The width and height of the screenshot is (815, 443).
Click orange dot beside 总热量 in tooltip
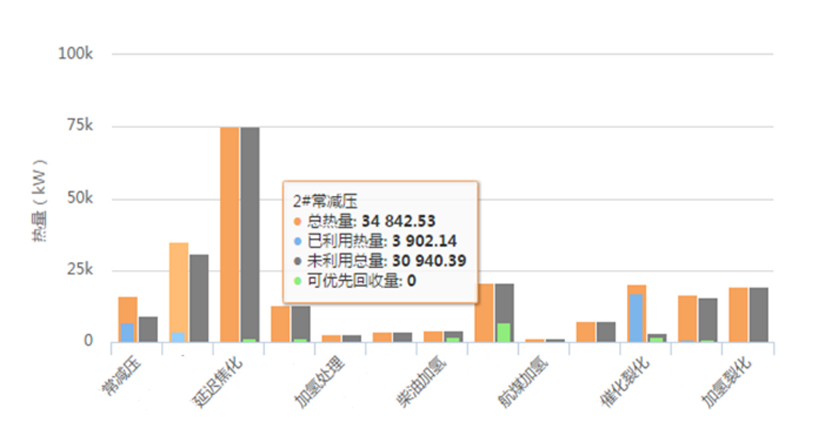296,221
